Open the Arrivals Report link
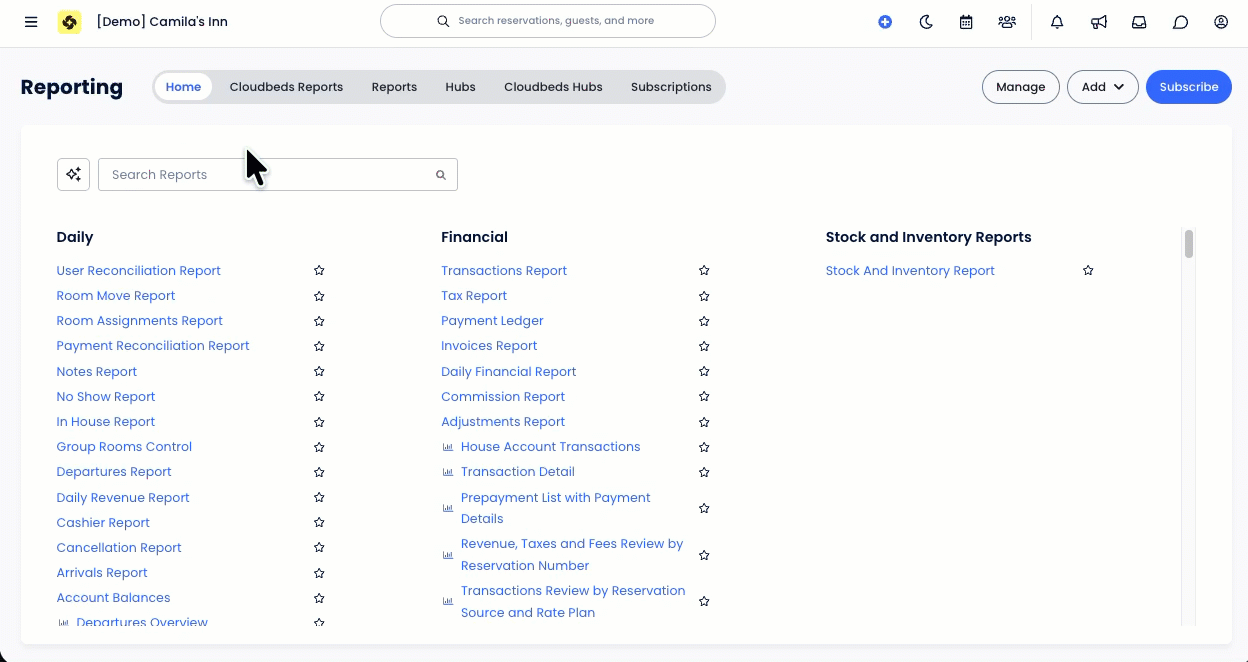1248x662 pixels. (102, 573)
